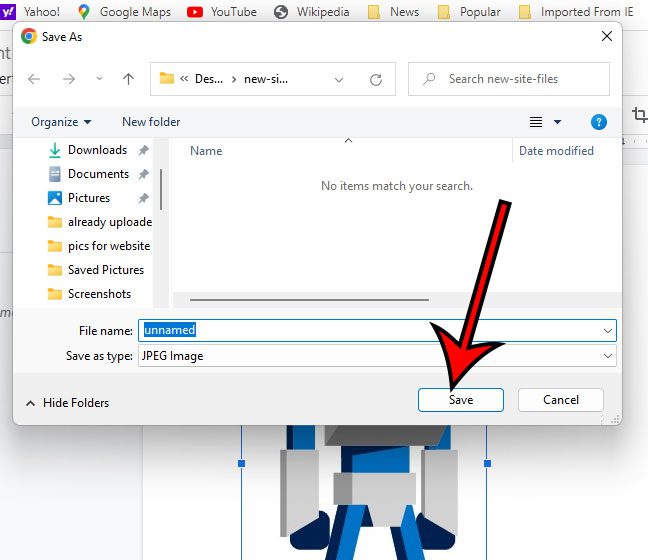This screenshot has height=560, width=648.
Task: Collapse folders with Hide Folders
Action: [x=67, y=402]
